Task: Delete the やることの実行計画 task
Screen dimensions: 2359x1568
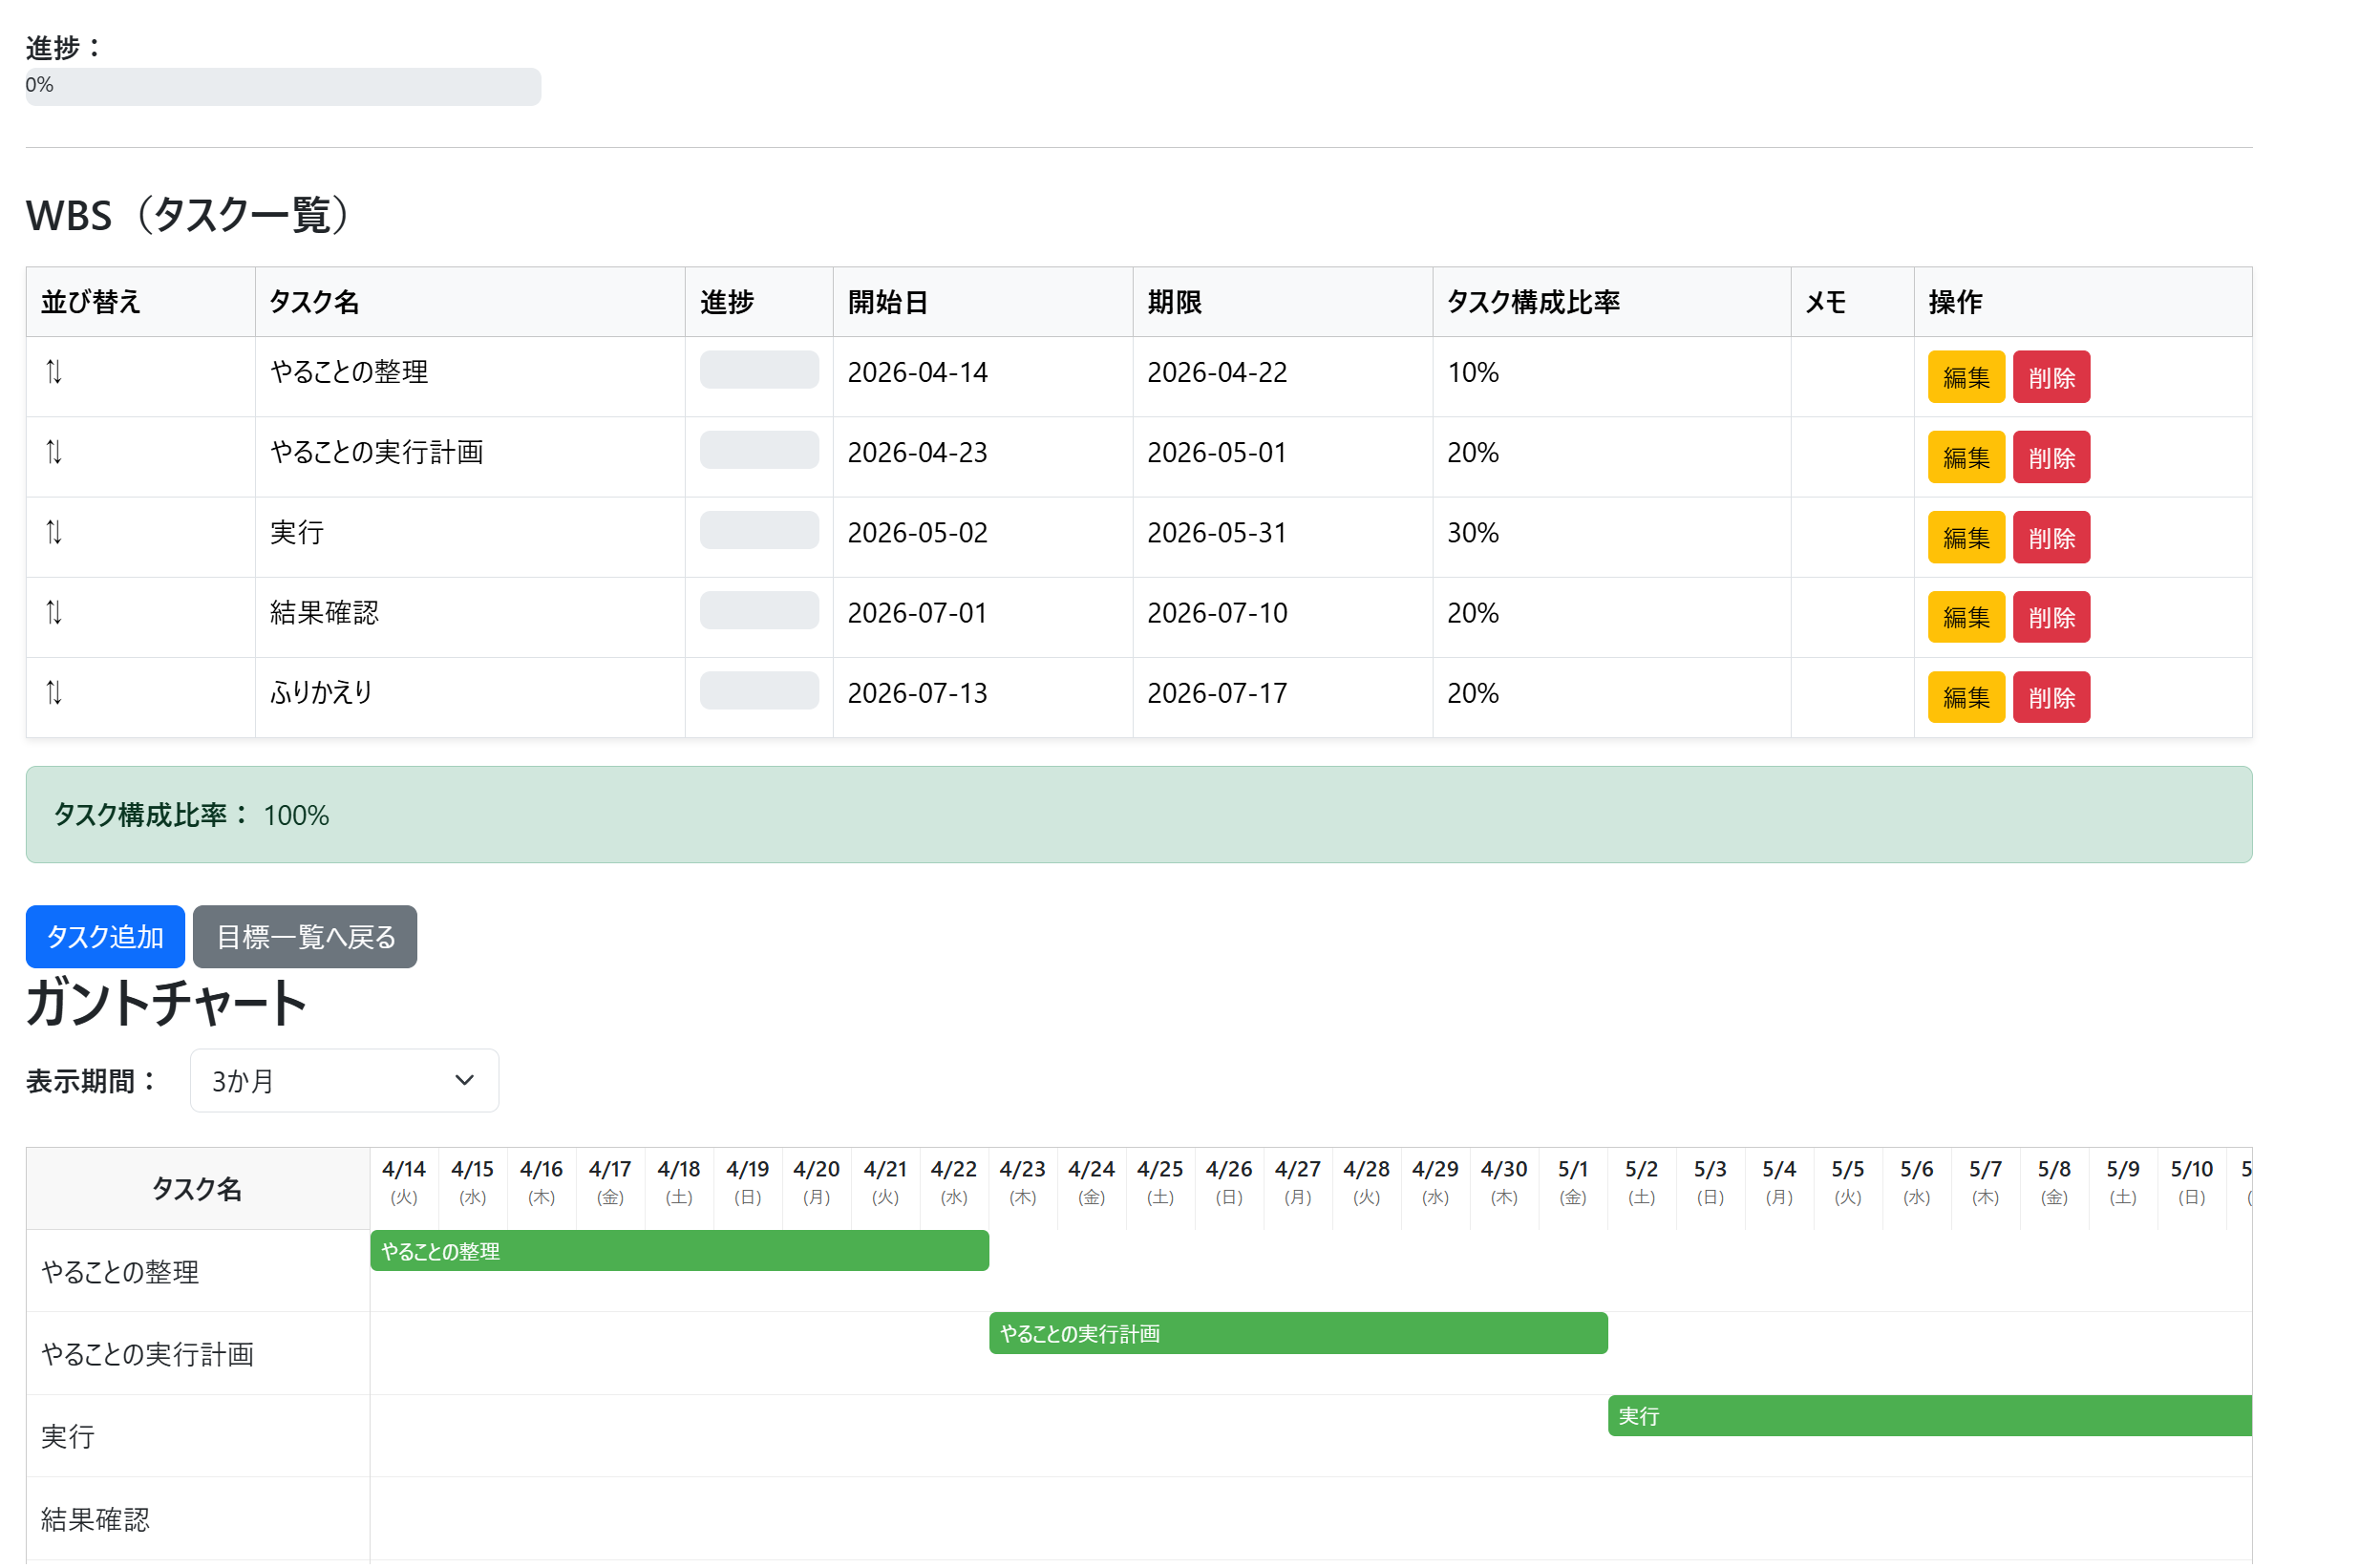Action: (x=2050, y=457)
